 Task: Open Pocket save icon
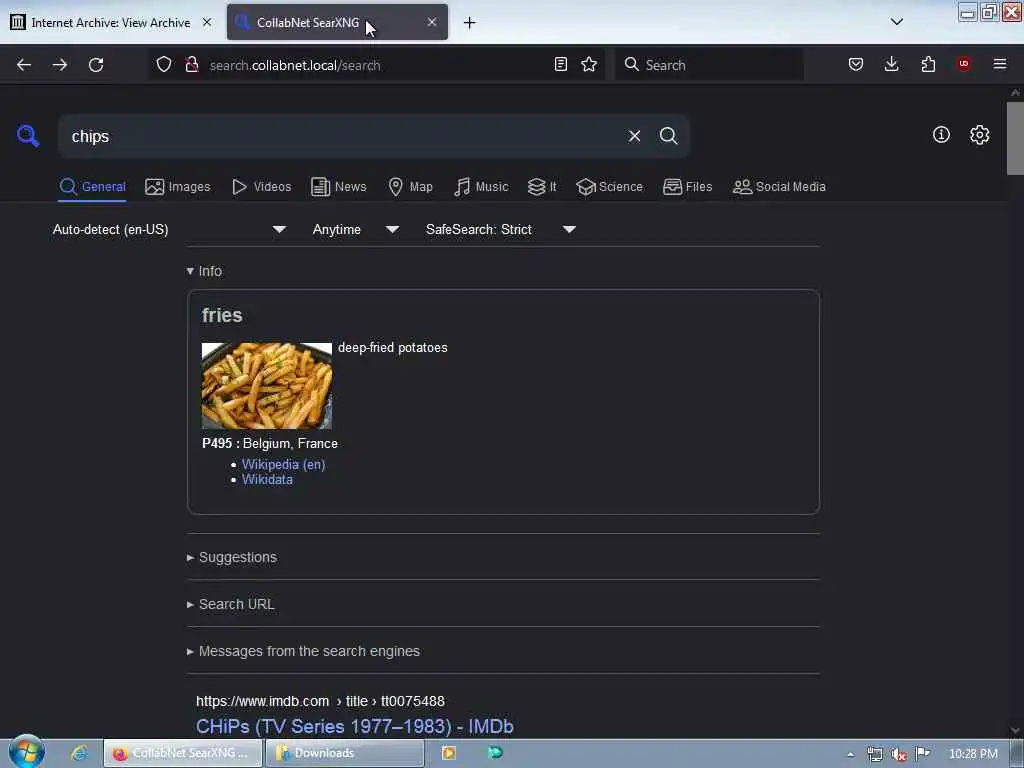856,65
